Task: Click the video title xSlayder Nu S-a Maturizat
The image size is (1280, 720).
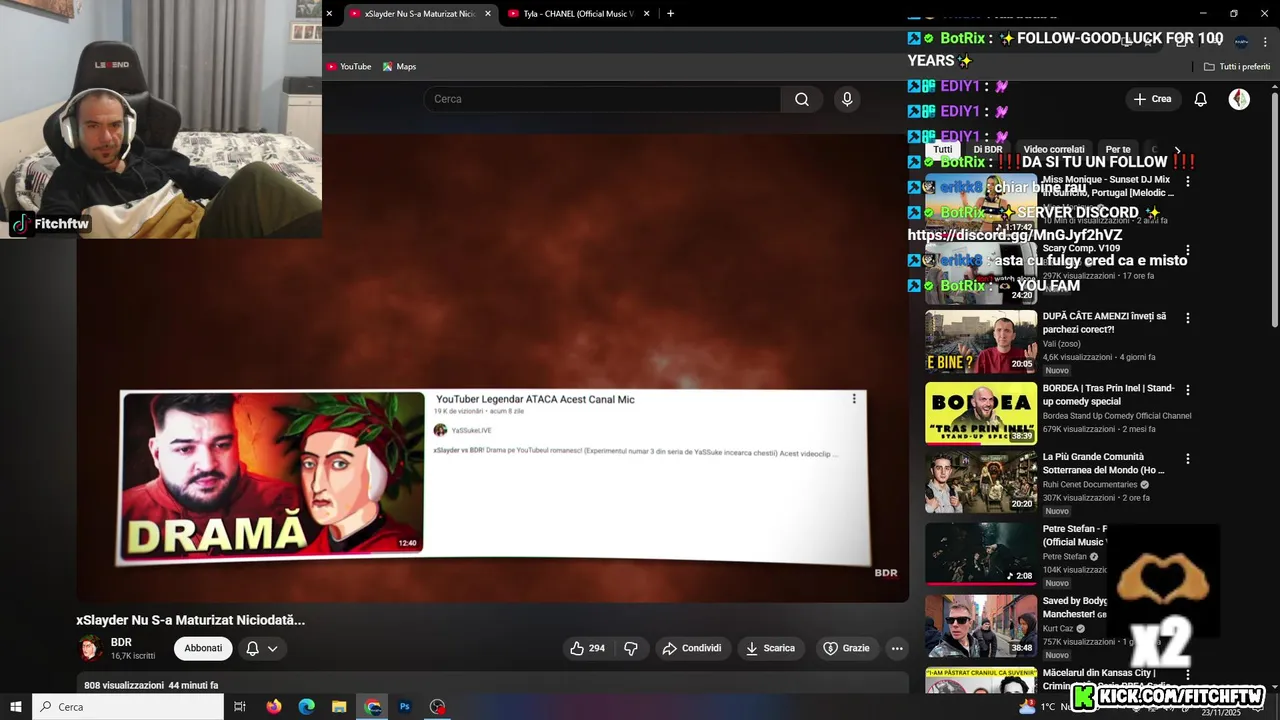Action: (191, 620)
